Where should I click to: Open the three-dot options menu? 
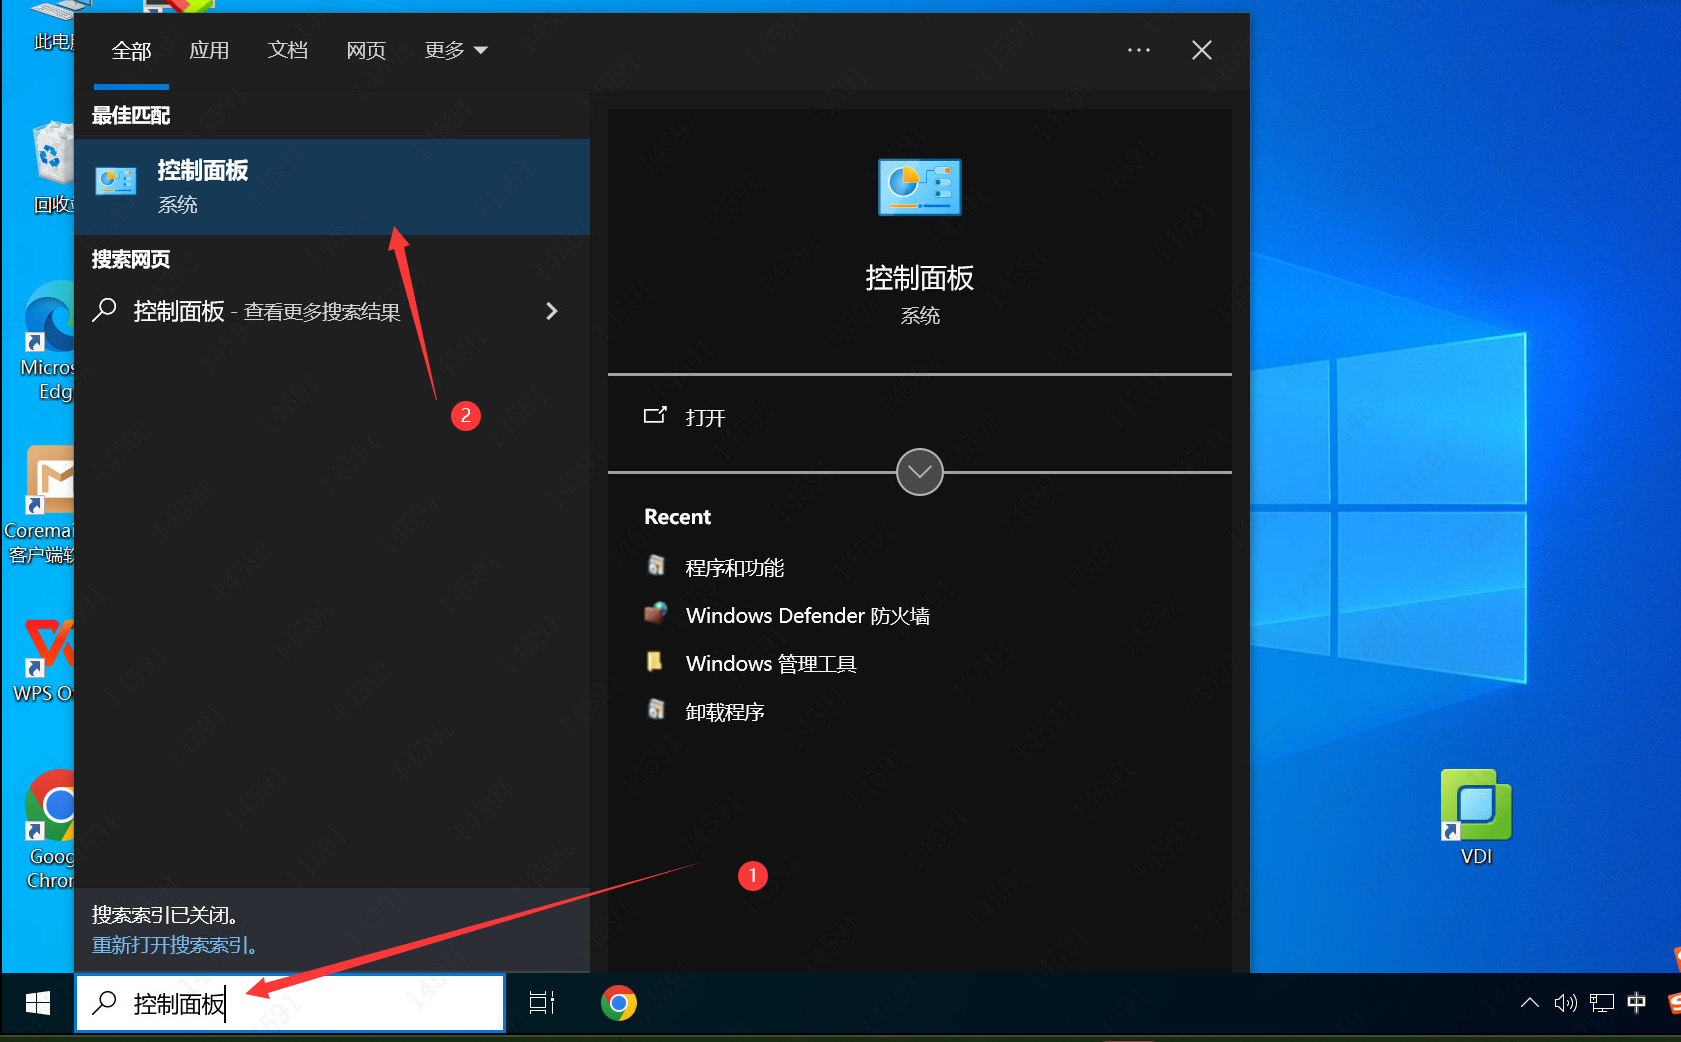pyautogui.click(x=1138, y=50)
